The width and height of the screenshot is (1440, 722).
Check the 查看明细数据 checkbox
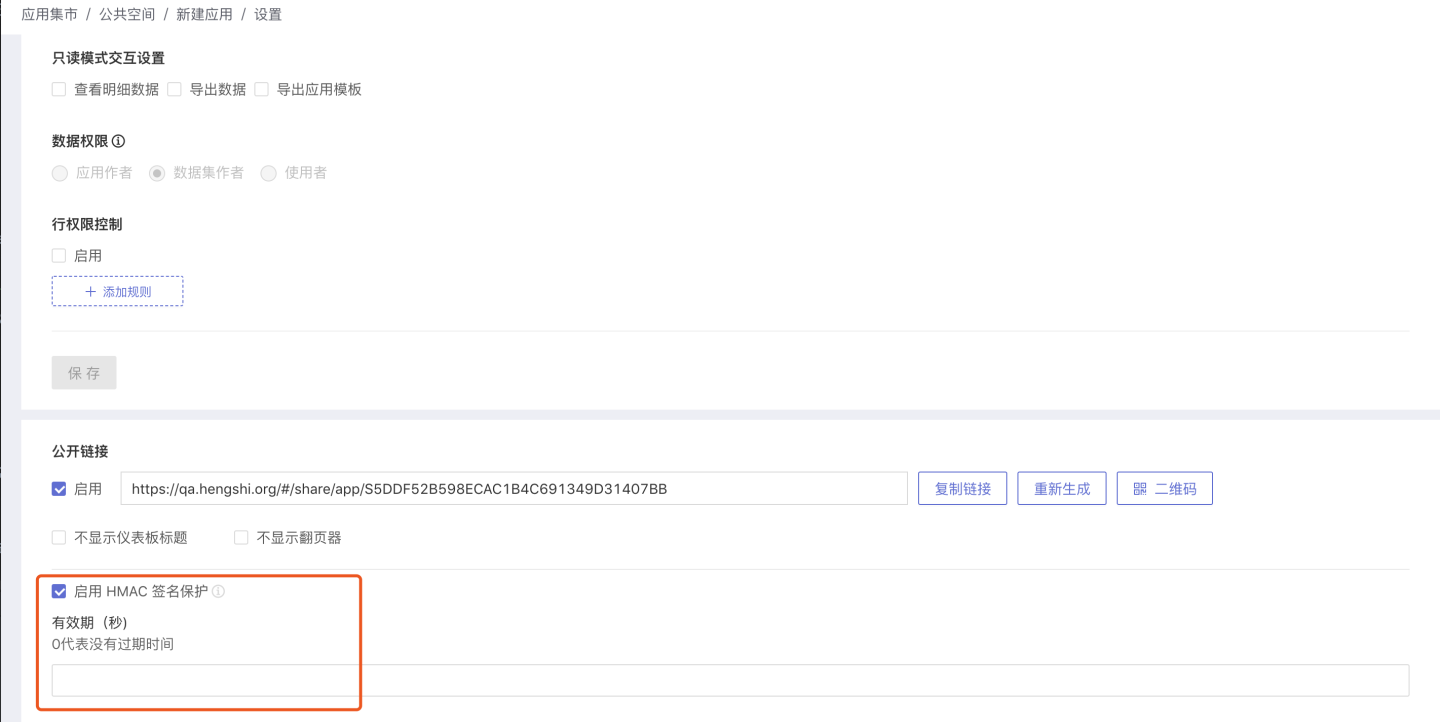59,89
